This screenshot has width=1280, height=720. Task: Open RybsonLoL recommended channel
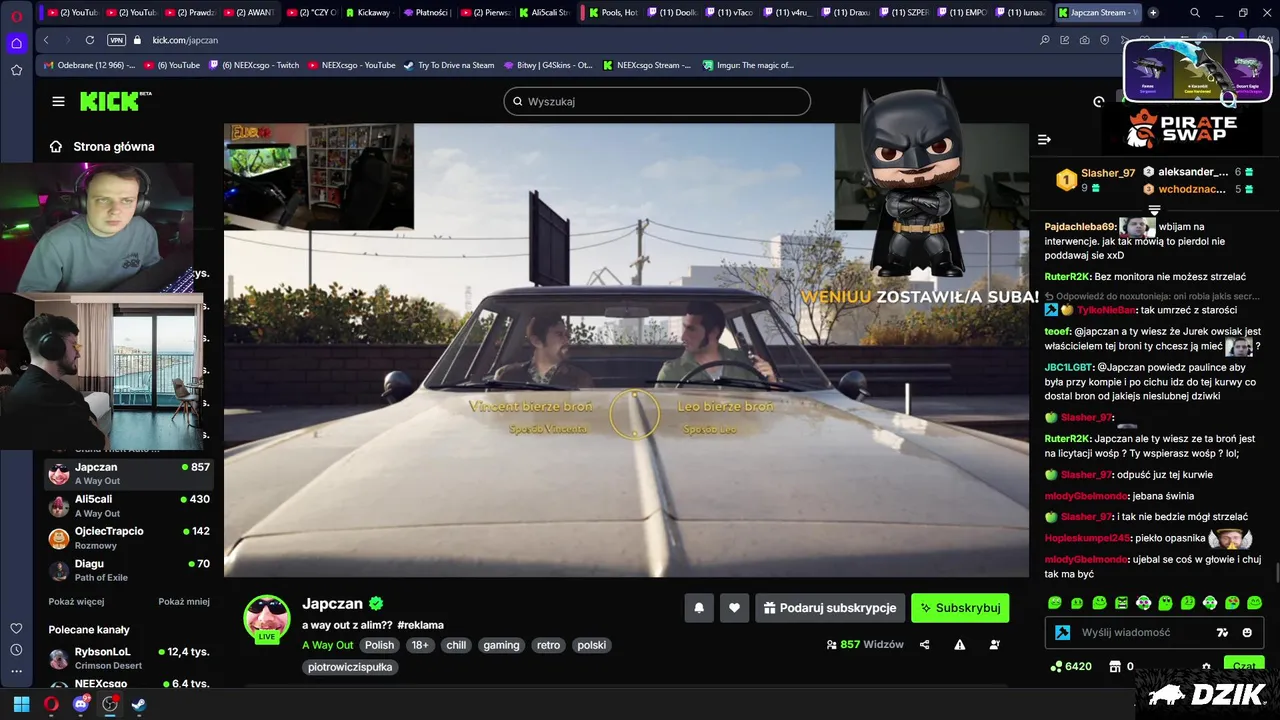(x=130, y=657)
